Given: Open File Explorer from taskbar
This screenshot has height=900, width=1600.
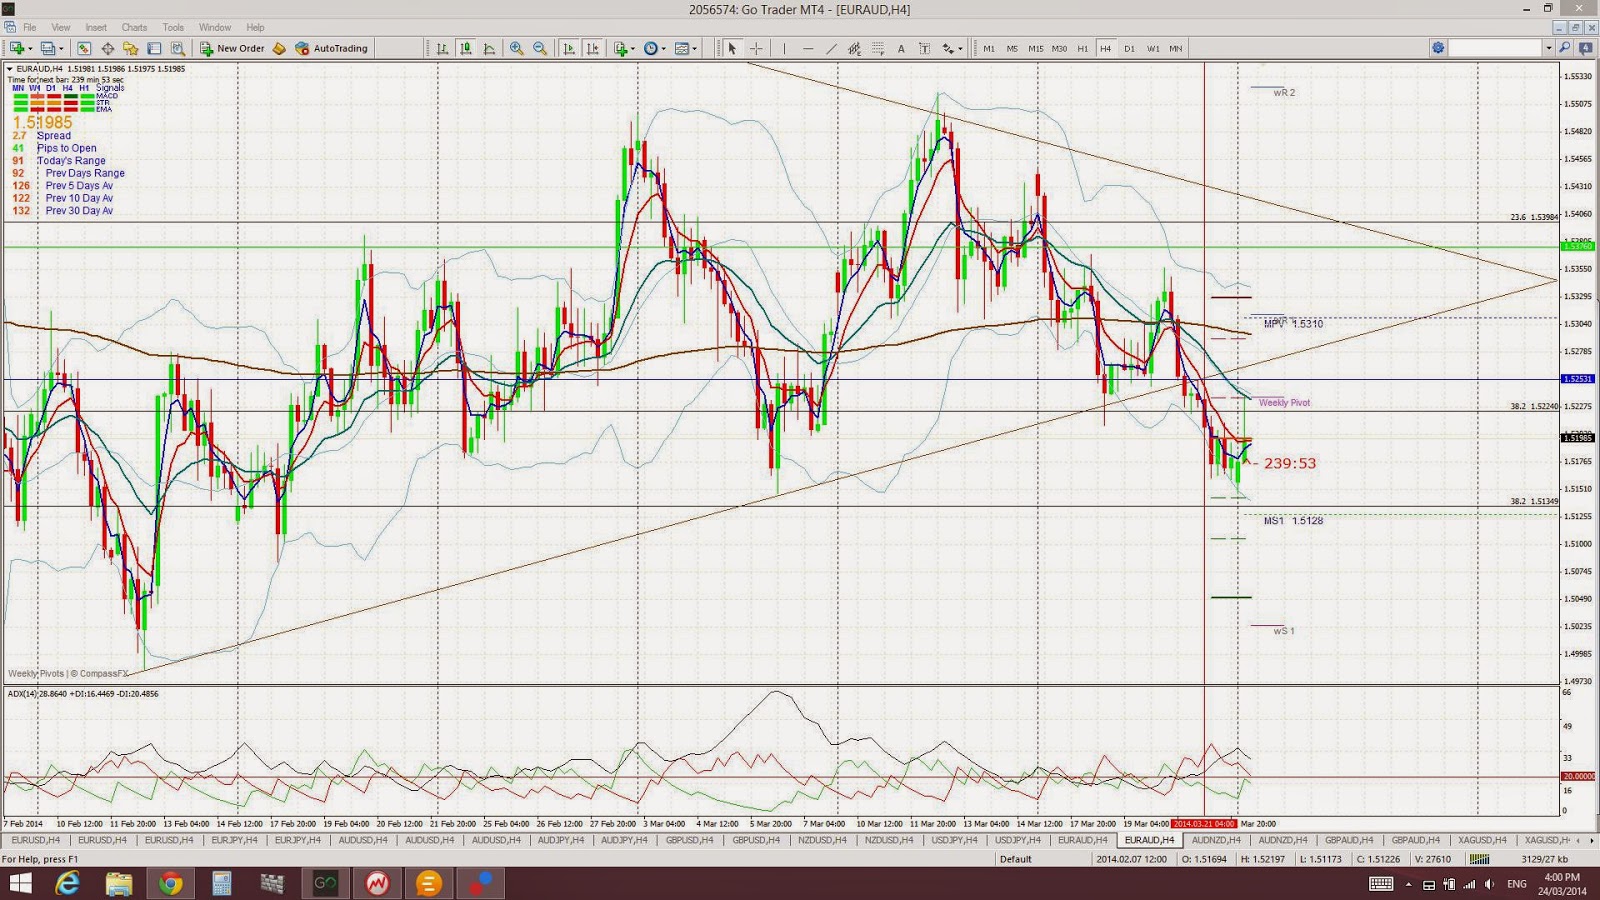Looking at the screenshot, I should [x=119, y=883].
